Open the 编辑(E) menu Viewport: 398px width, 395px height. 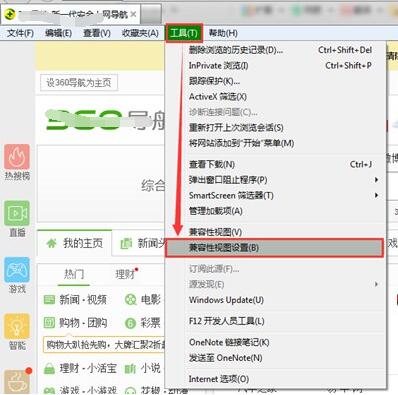coord(58,33)
